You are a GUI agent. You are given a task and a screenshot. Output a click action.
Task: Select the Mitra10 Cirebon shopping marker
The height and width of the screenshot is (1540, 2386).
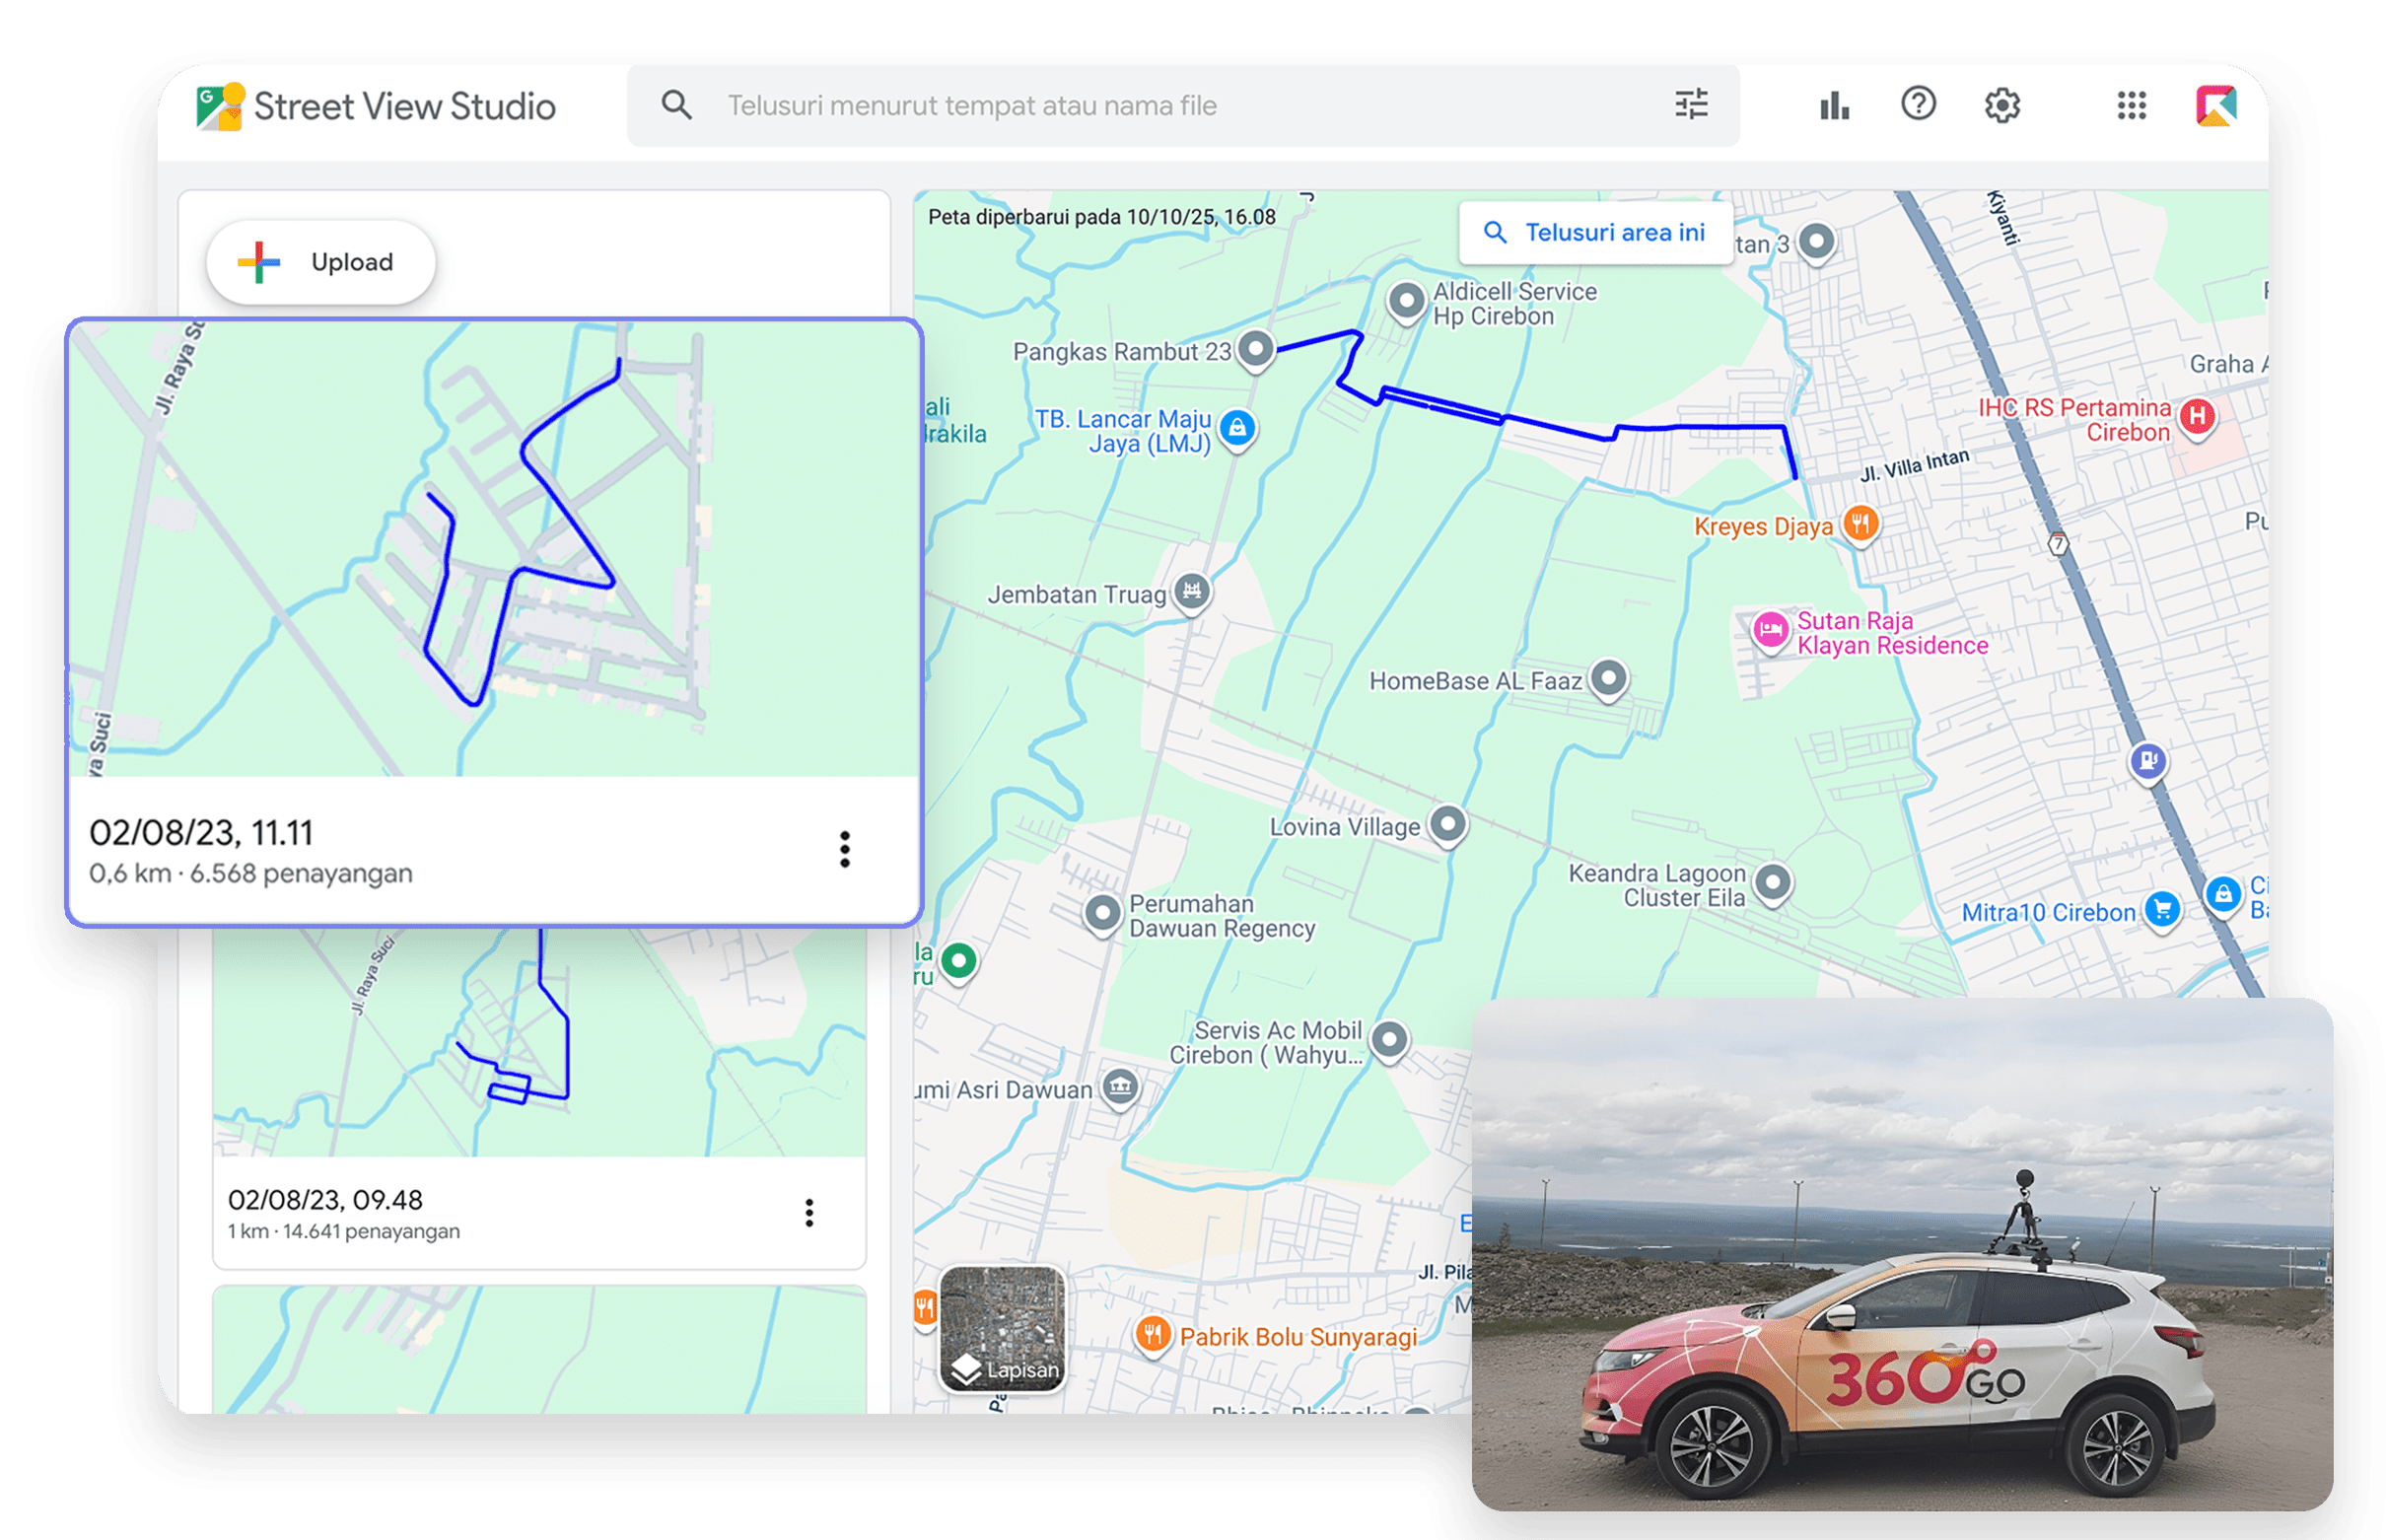2161,912
